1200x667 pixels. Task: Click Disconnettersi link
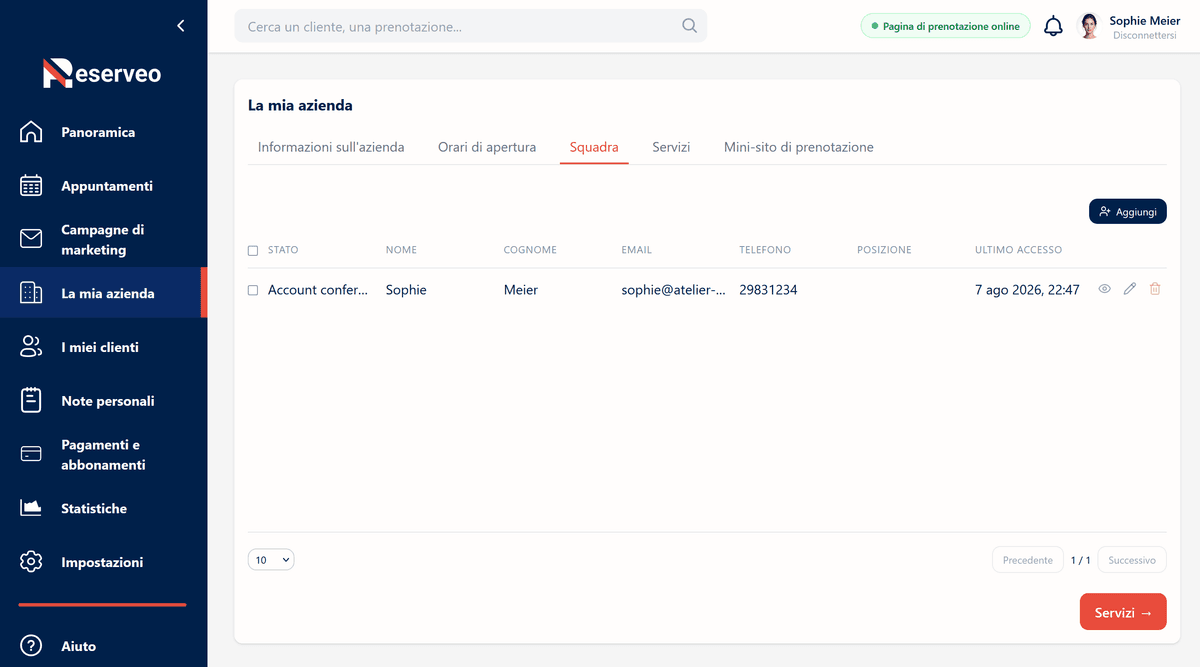(x=1144, y=35)
